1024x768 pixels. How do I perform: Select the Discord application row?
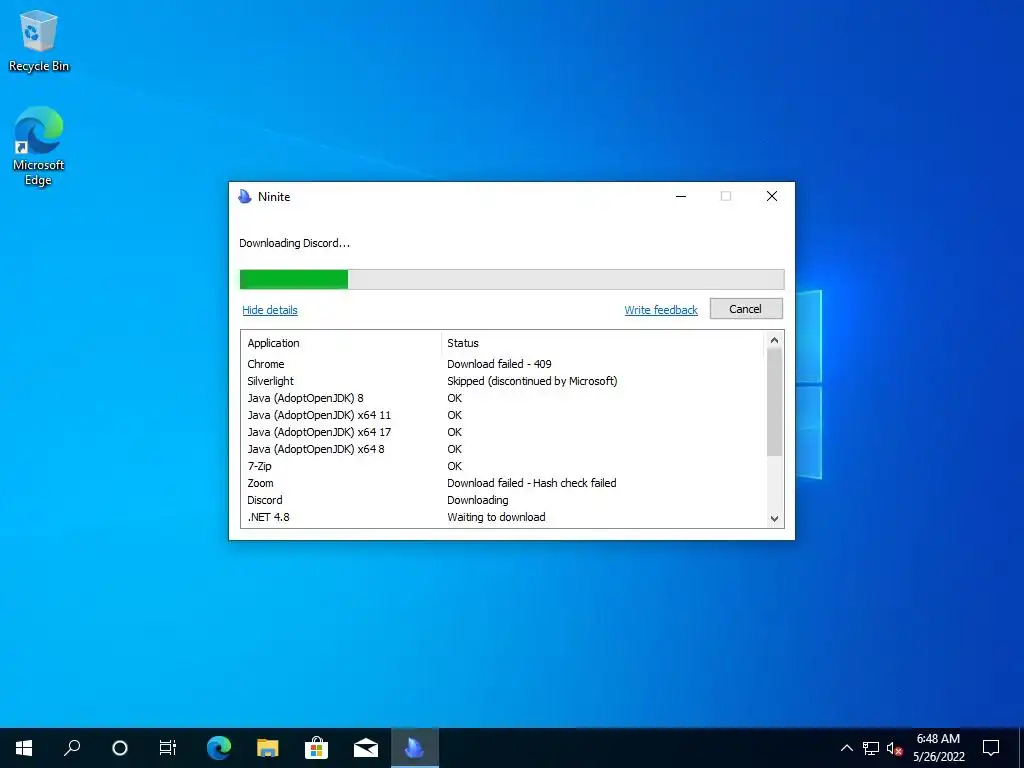[503, 500]
